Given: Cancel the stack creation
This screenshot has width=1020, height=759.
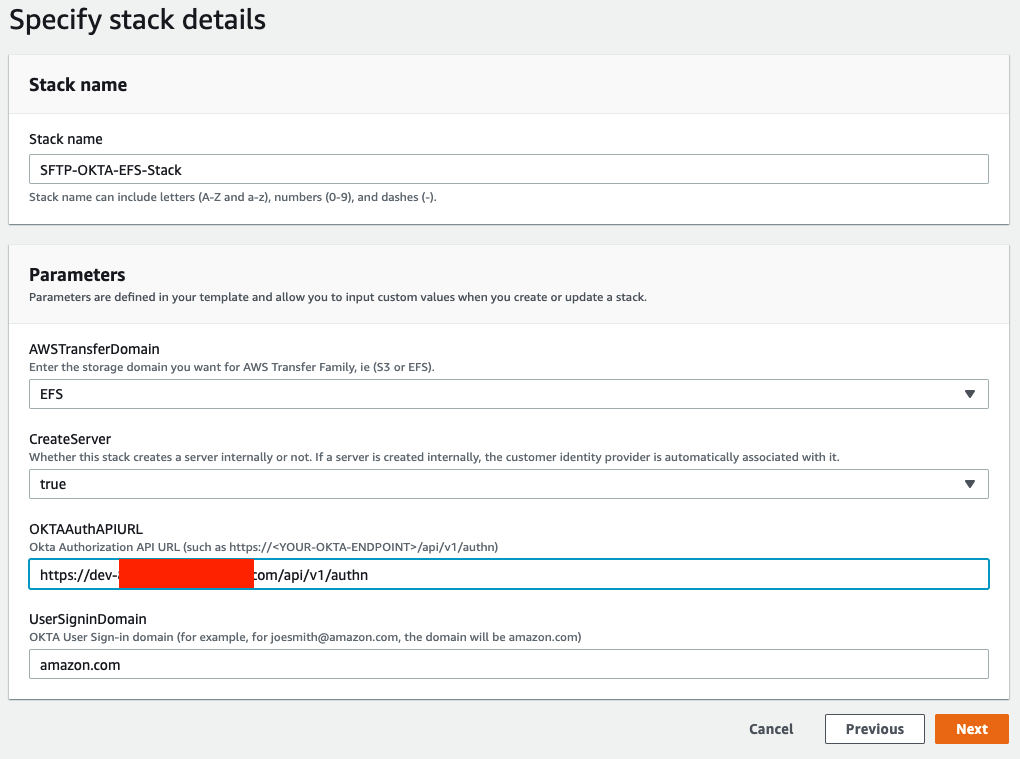Looking at the screenshot, I should pyautogui.click(x=770, y=729).
